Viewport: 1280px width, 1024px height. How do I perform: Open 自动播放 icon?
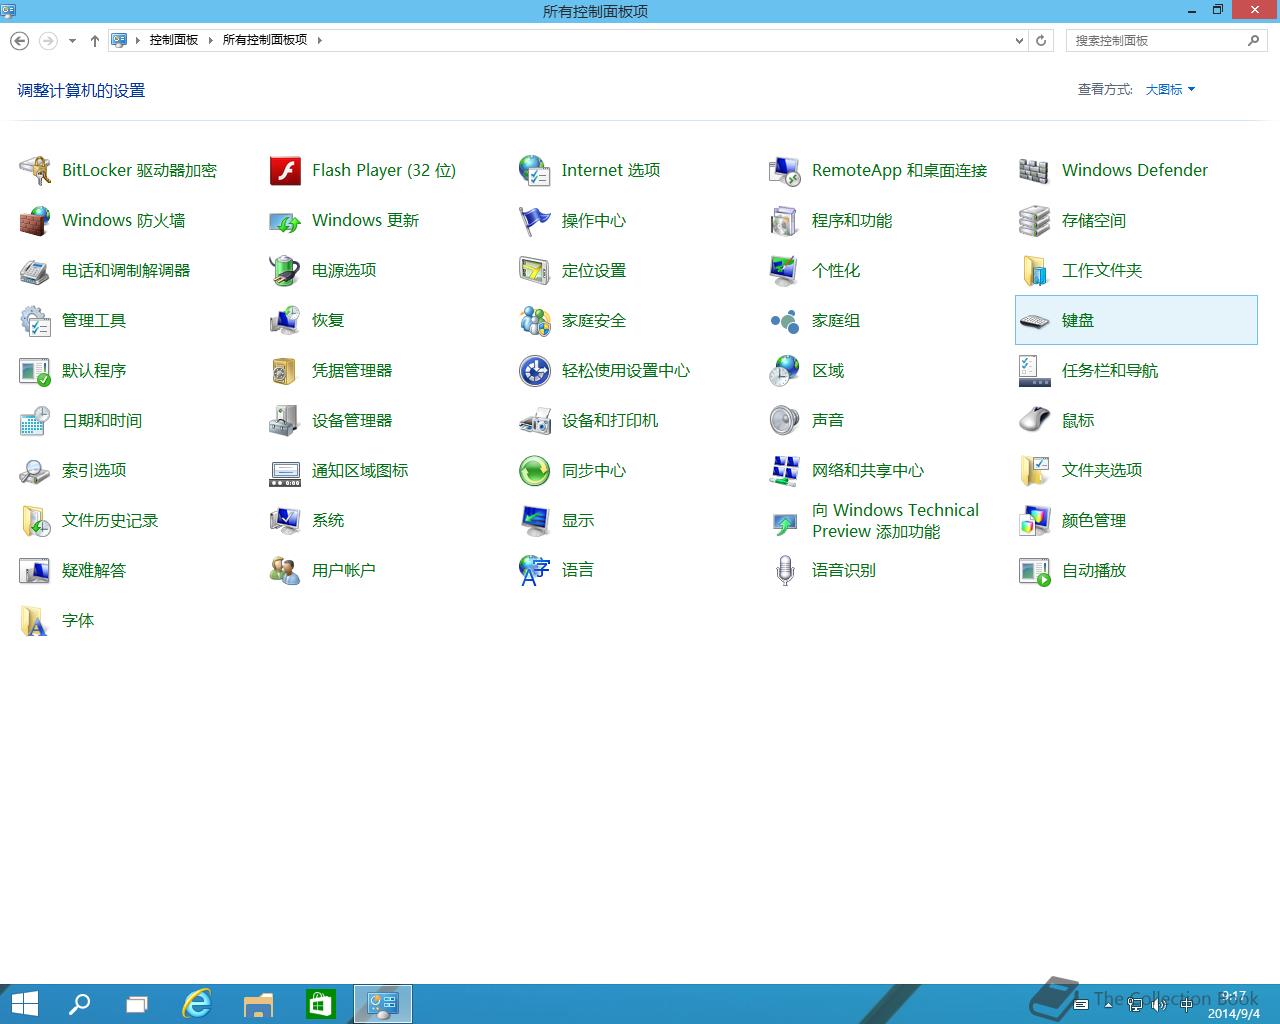pos(1035,570)
